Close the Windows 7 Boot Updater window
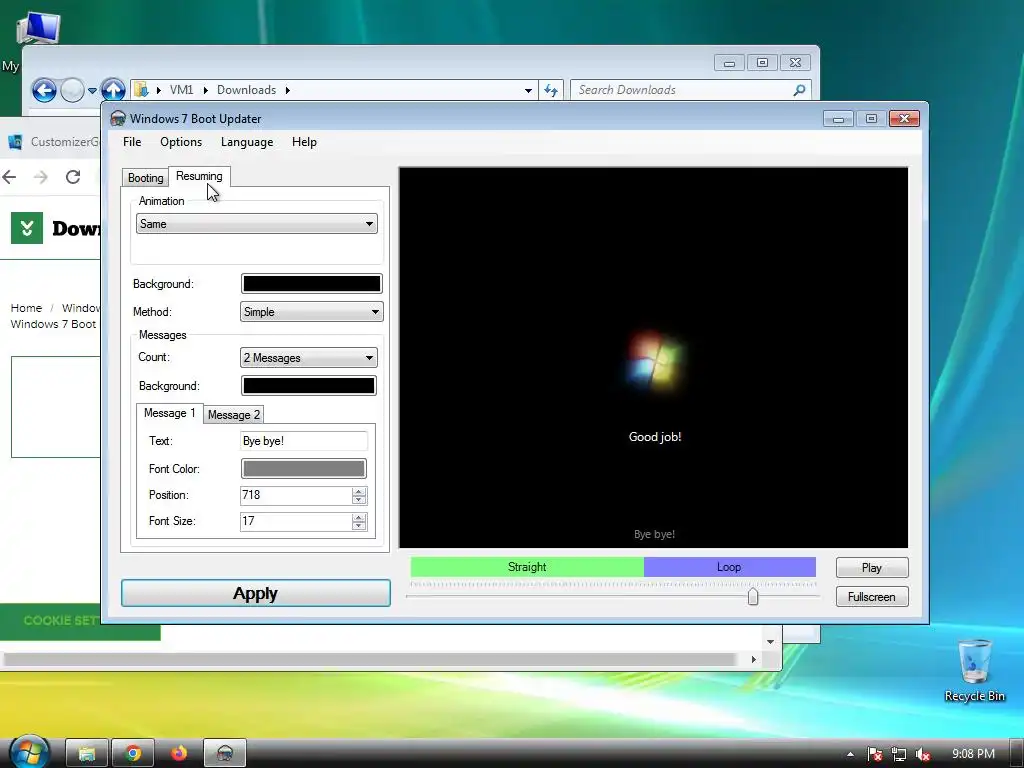Viewport: 1024px width, 768px height. tap(904, 118)
